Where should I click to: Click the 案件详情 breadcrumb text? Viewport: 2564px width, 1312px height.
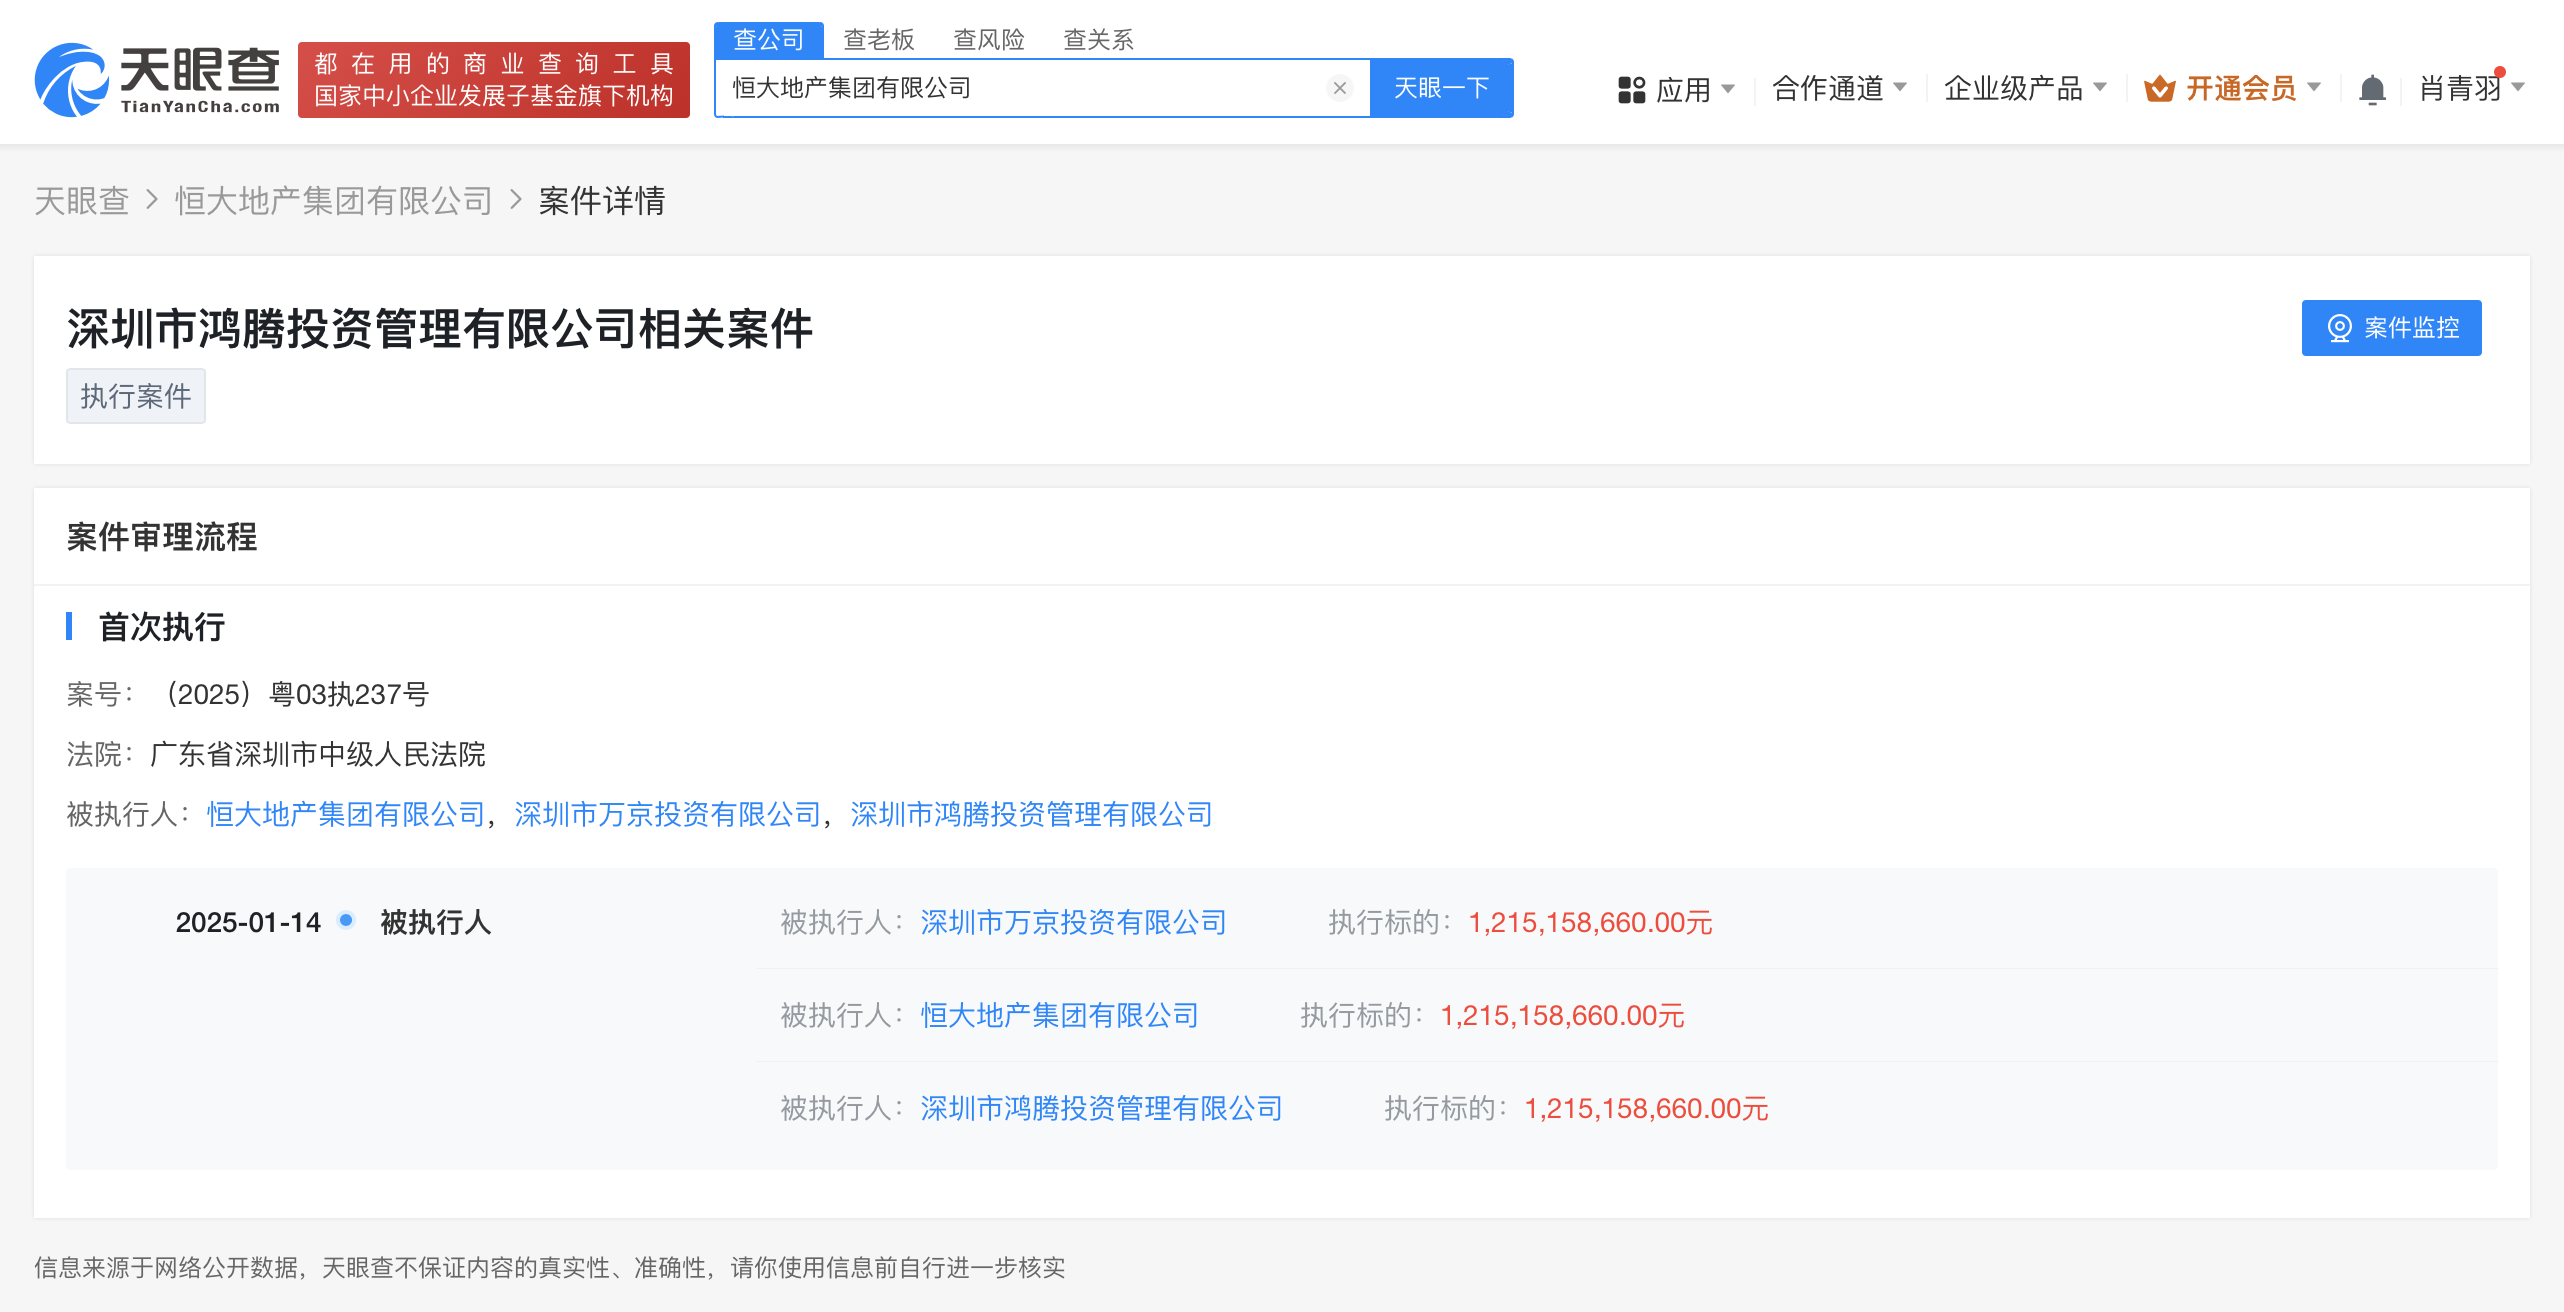pos(602,201)
